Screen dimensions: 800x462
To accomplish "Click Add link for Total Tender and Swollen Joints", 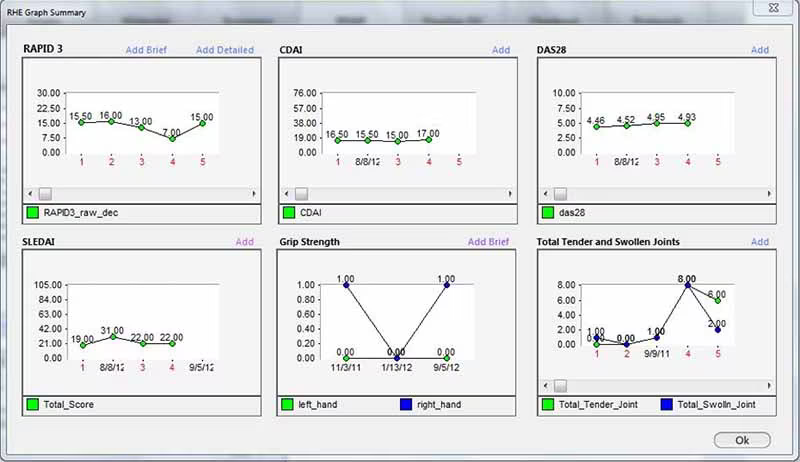I will coord(760,242).
